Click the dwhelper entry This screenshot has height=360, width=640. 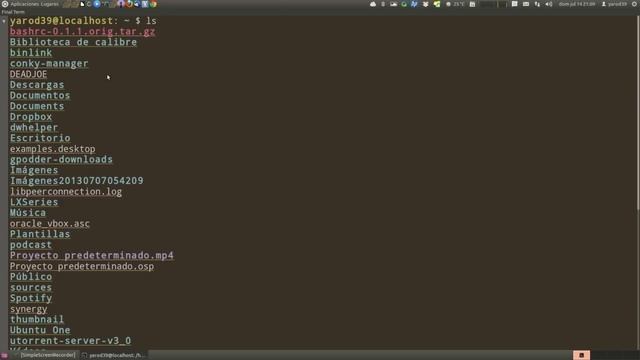tap(34, 127)
